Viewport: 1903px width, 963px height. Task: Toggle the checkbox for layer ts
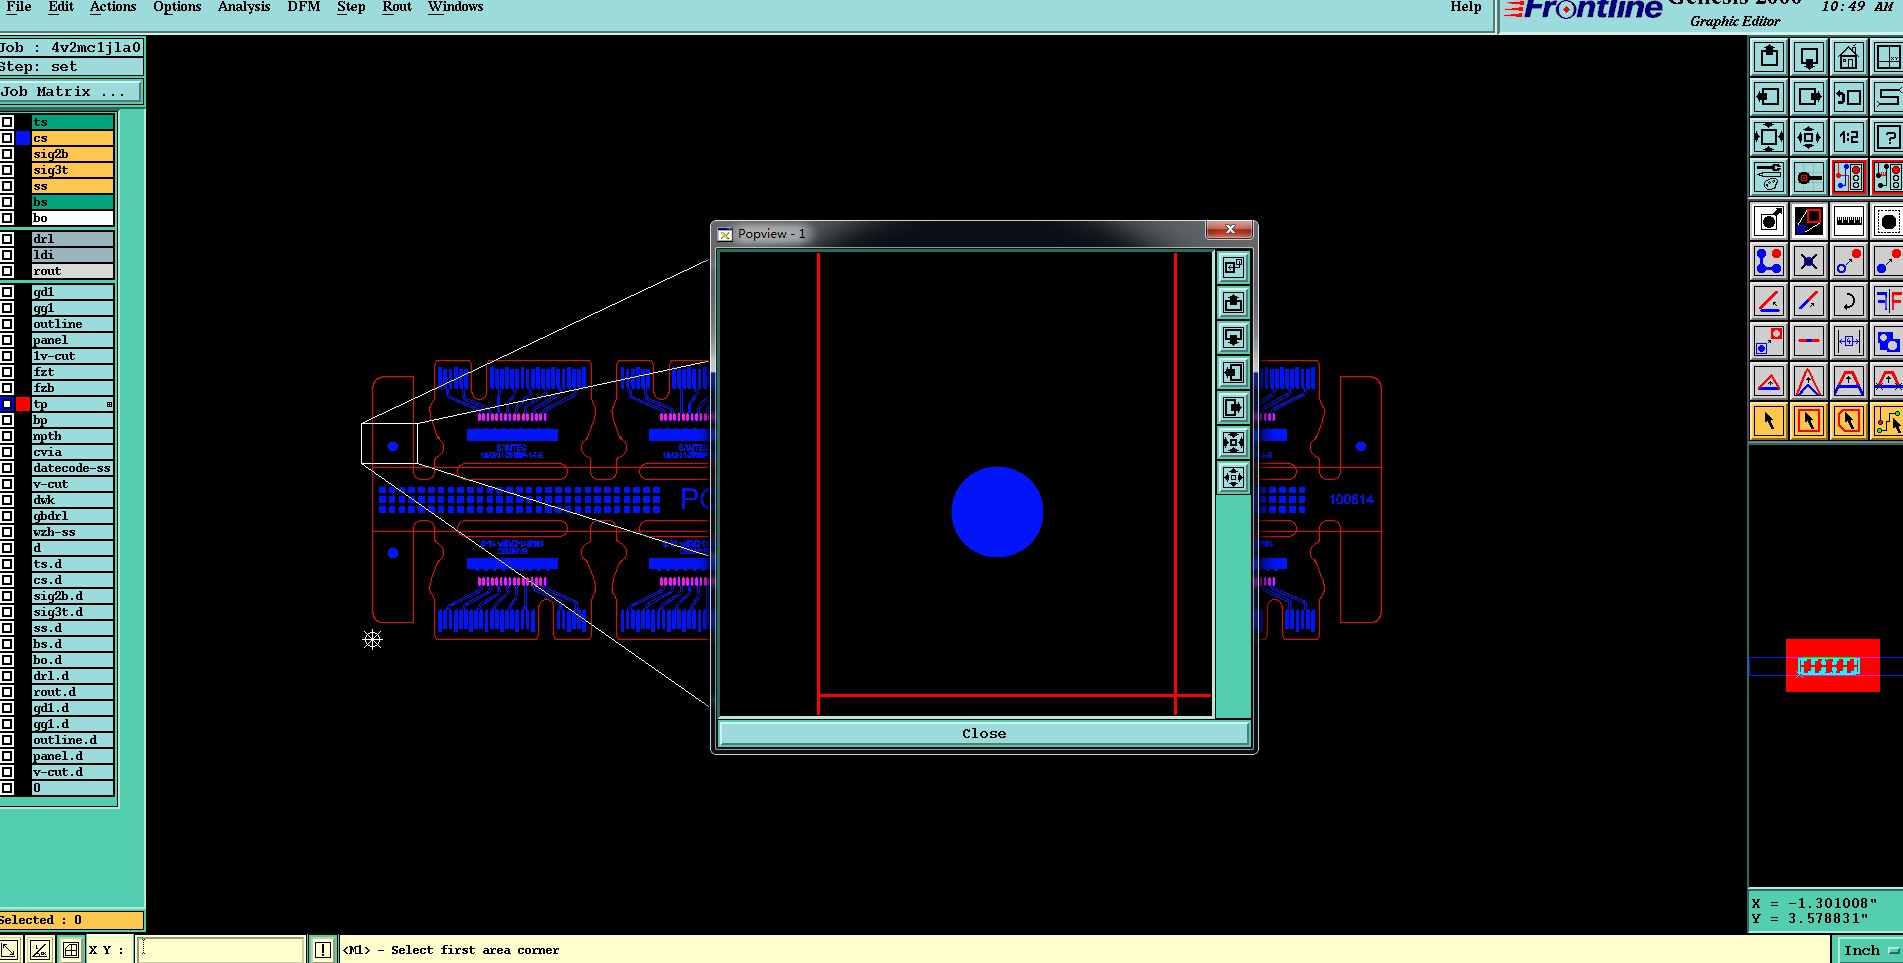click(7, 122)
